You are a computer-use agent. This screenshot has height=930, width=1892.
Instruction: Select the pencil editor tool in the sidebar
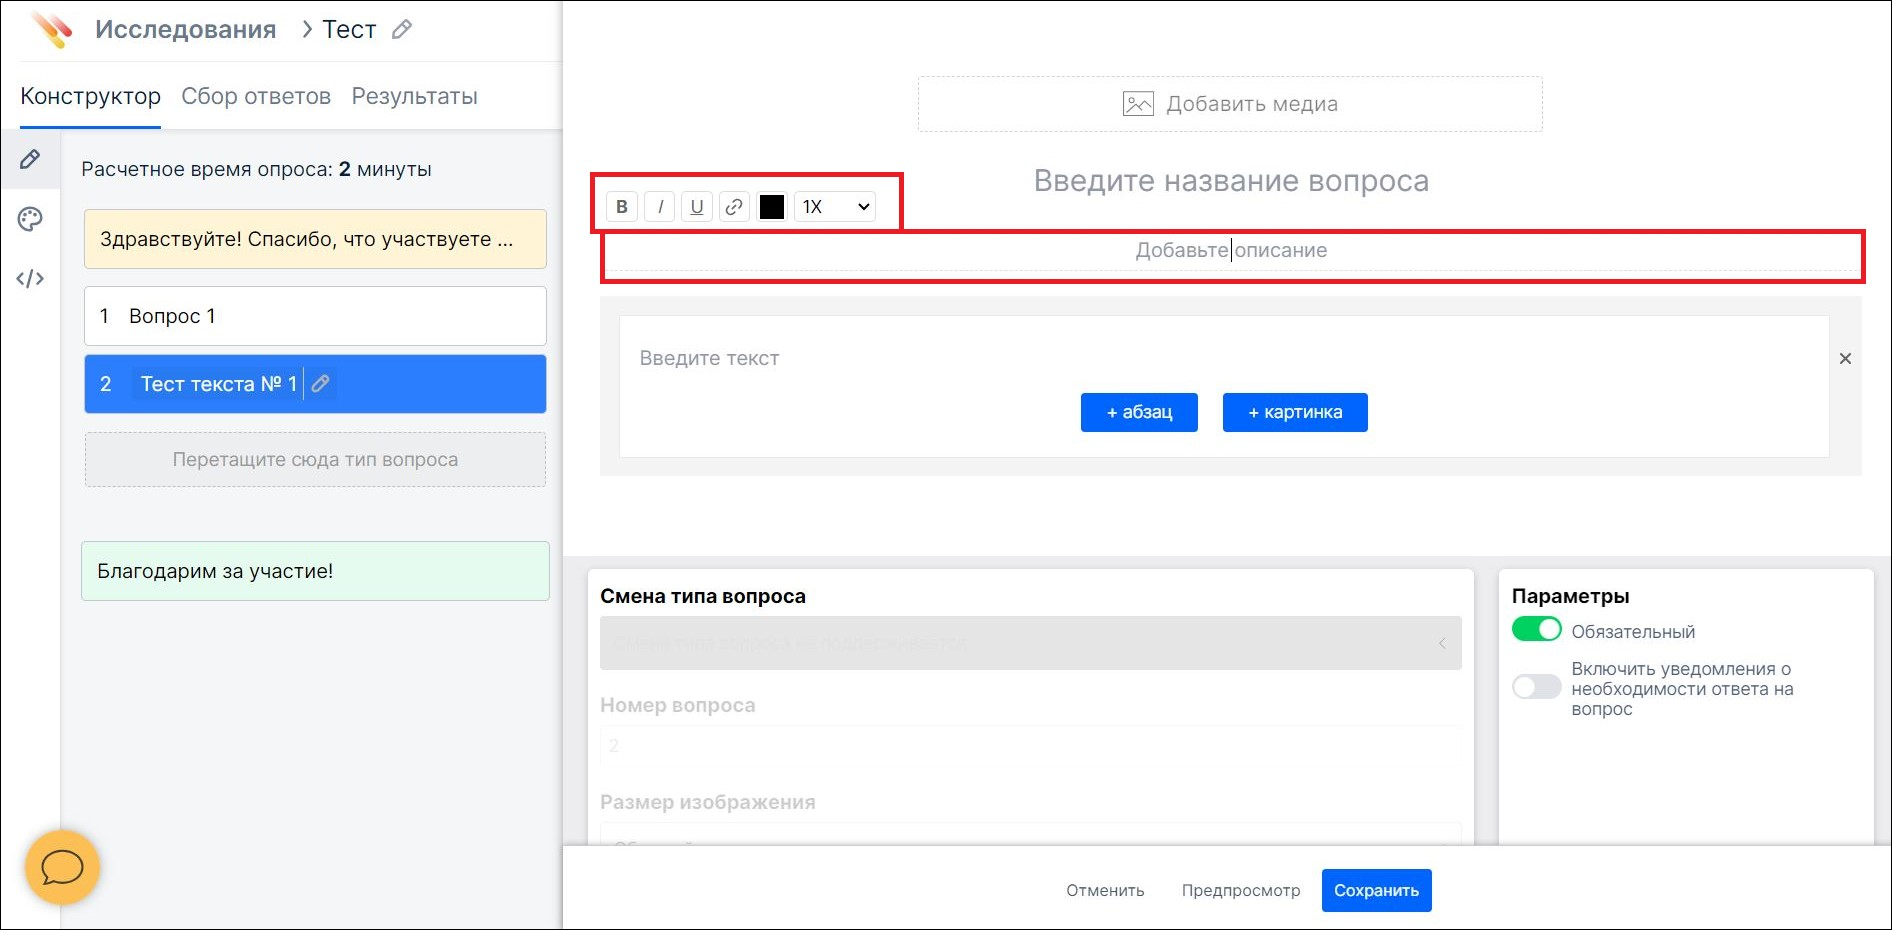(30, 159)
